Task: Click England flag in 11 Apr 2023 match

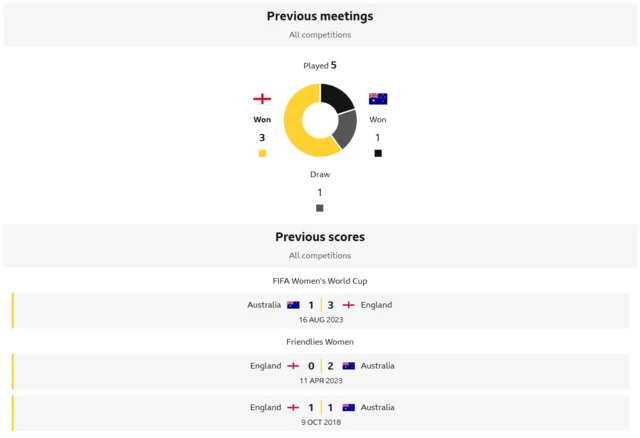Action: (x=293, y=366)
